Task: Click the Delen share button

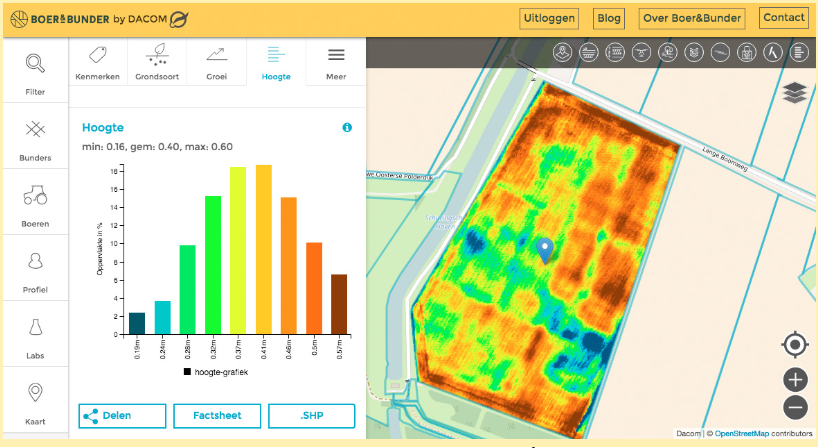Action: click(x=122, y=416)
